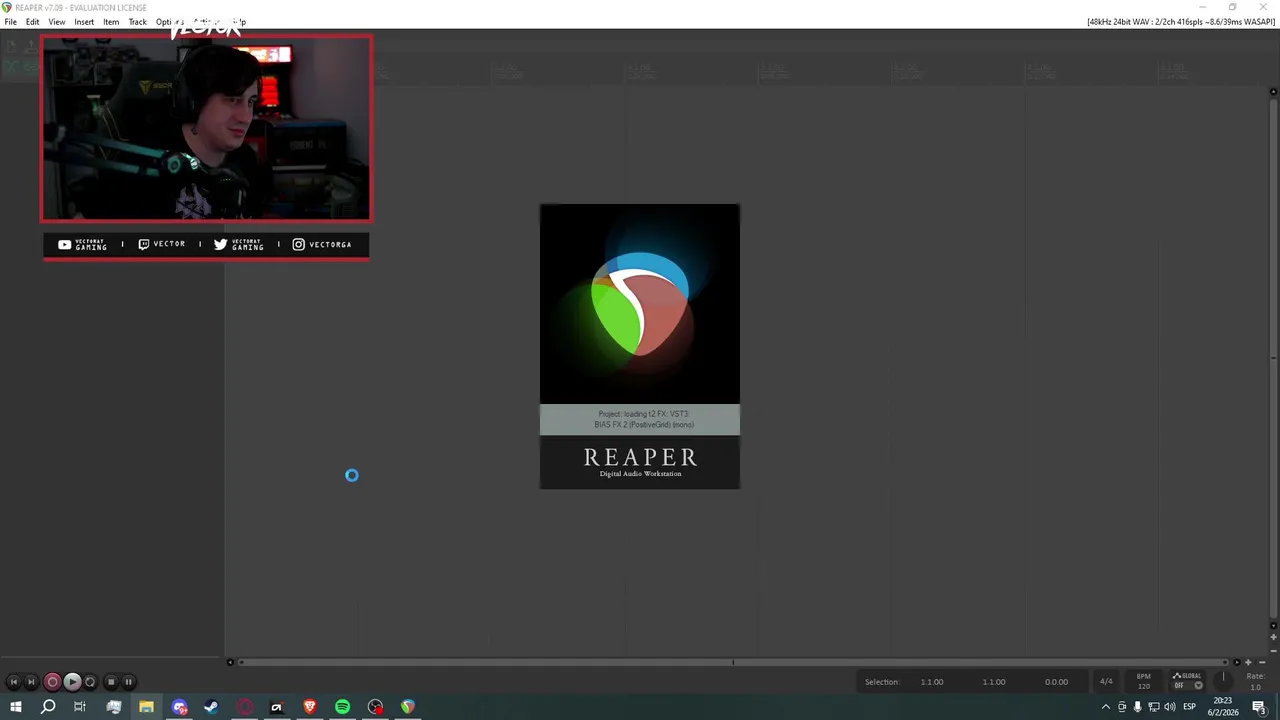Image resolution: width=1280 pixels, height=720 pixels.
Task: Open the Edit menu
Action: coord(33,22)
